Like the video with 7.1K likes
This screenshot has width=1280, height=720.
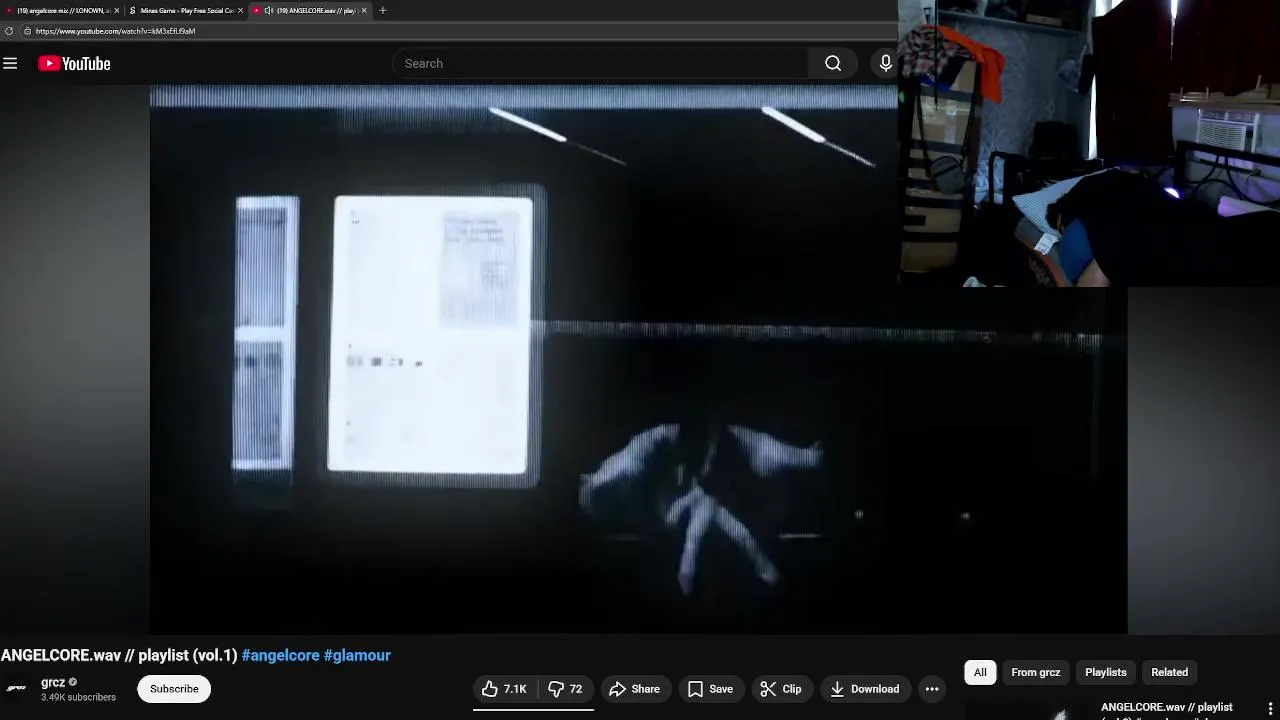(x=504, y=689)
